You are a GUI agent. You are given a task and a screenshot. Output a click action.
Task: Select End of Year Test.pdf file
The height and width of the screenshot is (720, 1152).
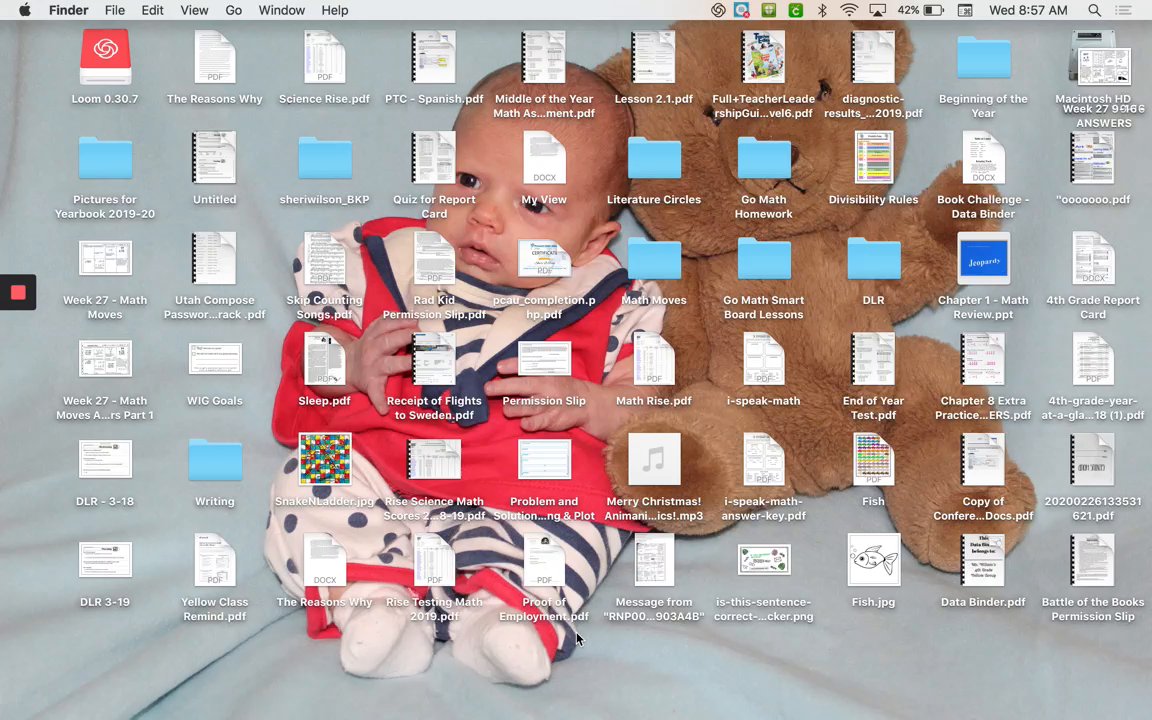873,359
